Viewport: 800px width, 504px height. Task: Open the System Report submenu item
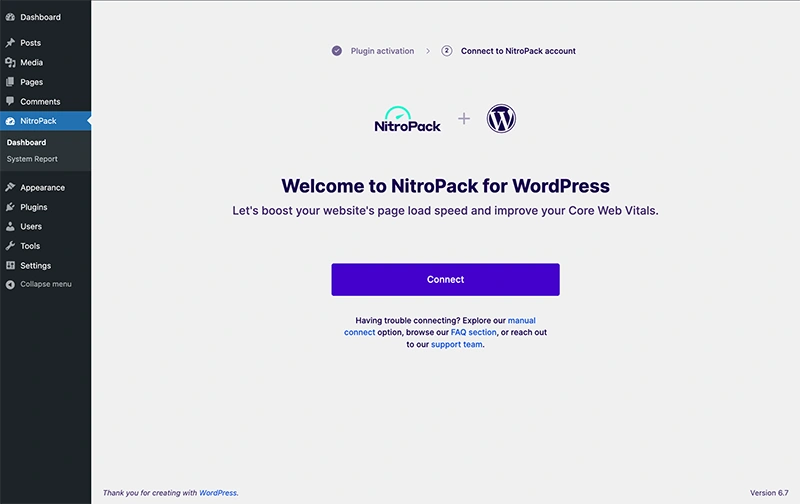(x=32, y=159)
